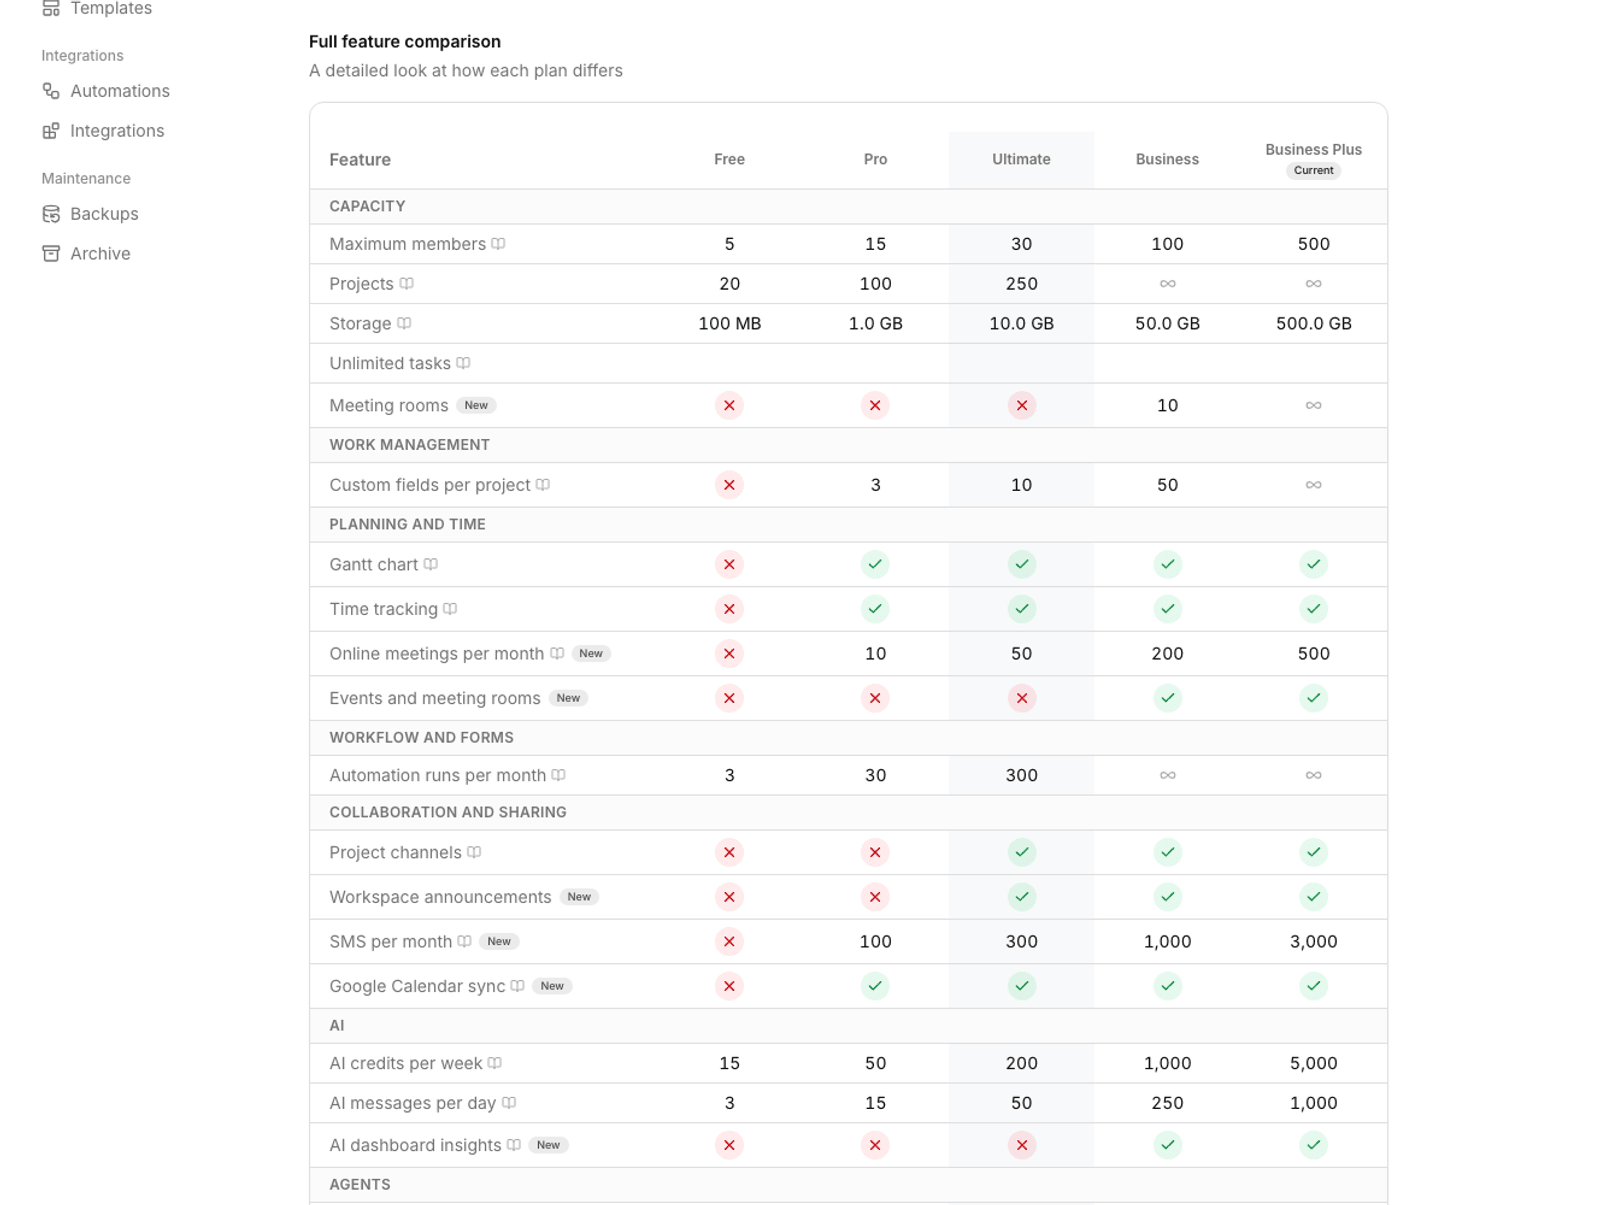Click the Pro column header
The height and width of the screenshot is (1205, 1600).
click(x=875, y=160)
